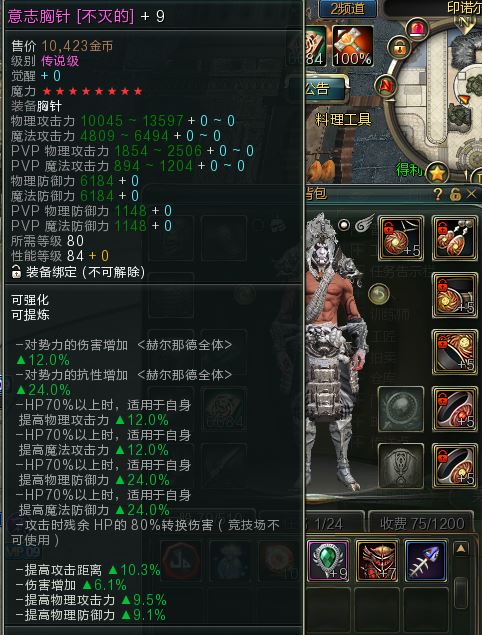Click the 2频道 channel button
The height and width of the screenshot is (635, 482).
click(348, 9)
